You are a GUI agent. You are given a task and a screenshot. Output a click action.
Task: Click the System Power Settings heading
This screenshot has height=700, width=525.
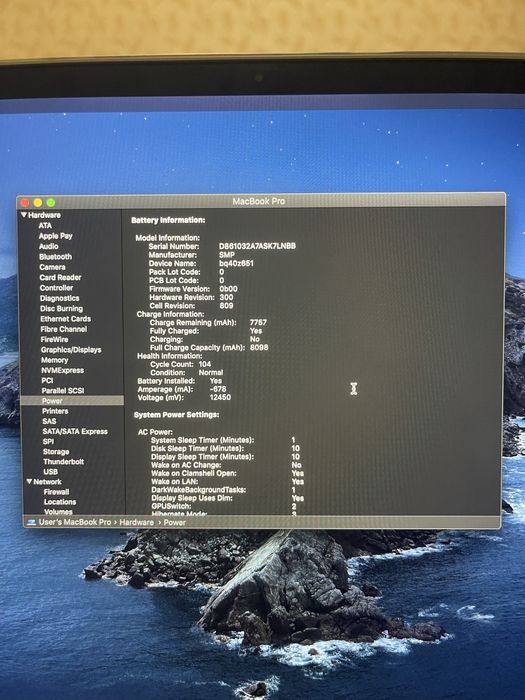point(176,415)
